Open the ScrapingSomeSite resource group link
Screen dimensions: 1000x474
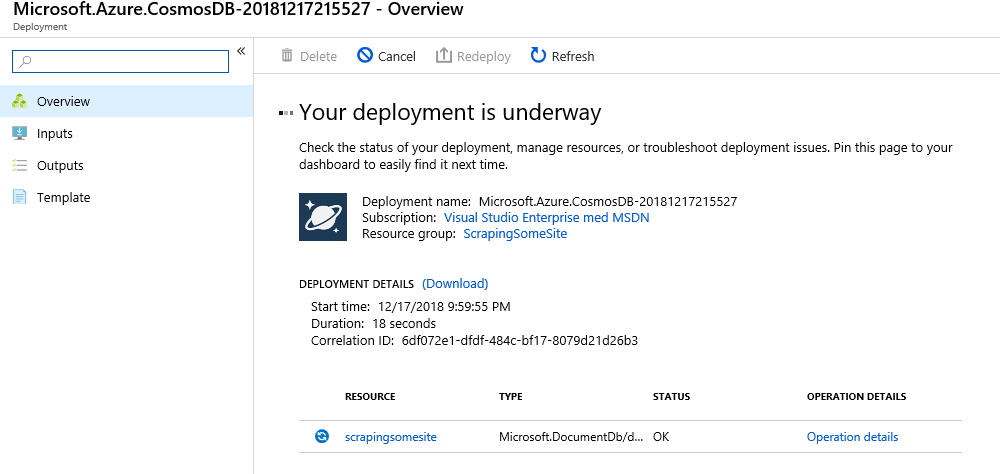pos(515,233)
